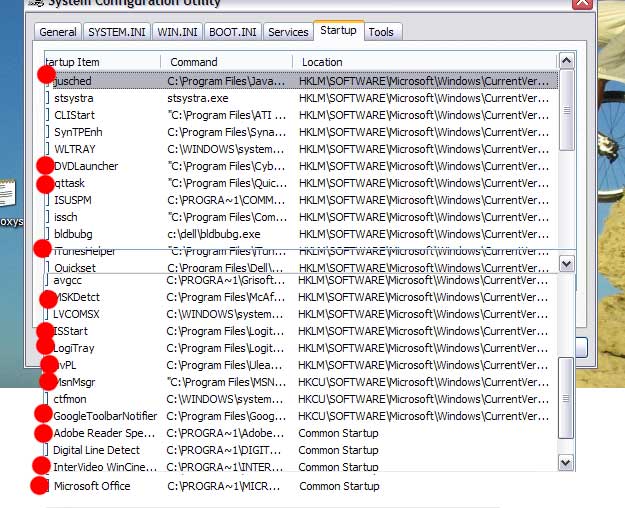The image size is (625, 508).
Task: Select the ctfmon item name
Action: 70,399
